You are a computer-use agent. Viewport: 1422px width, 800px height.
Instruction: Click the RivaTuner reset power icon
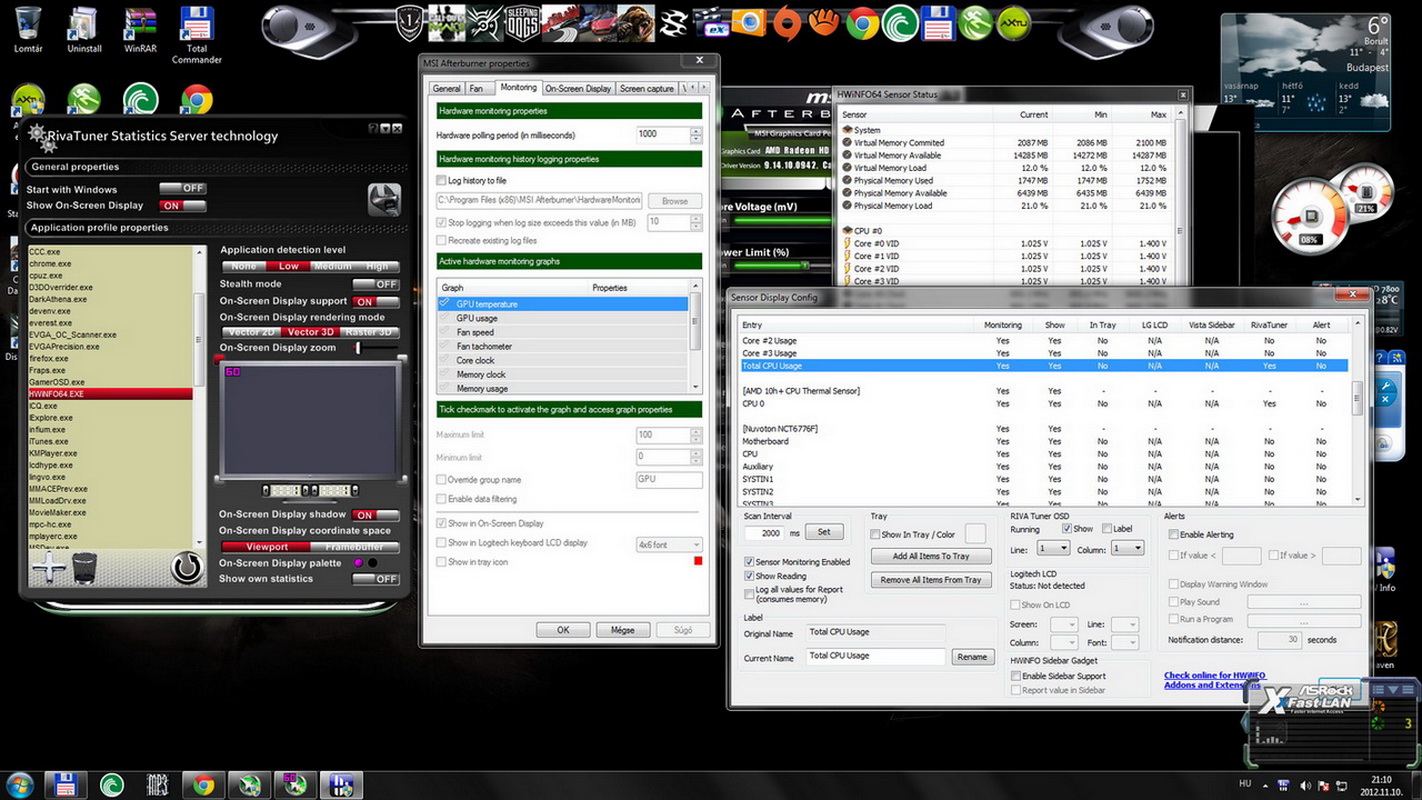[187, 567]
